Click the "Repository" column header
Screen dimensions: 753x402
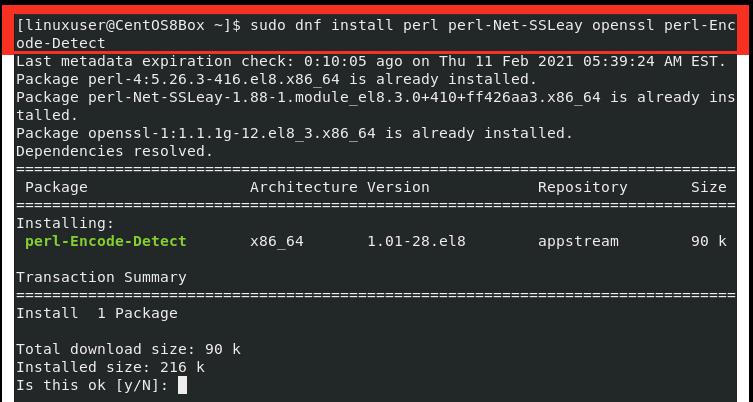point(582,187)
